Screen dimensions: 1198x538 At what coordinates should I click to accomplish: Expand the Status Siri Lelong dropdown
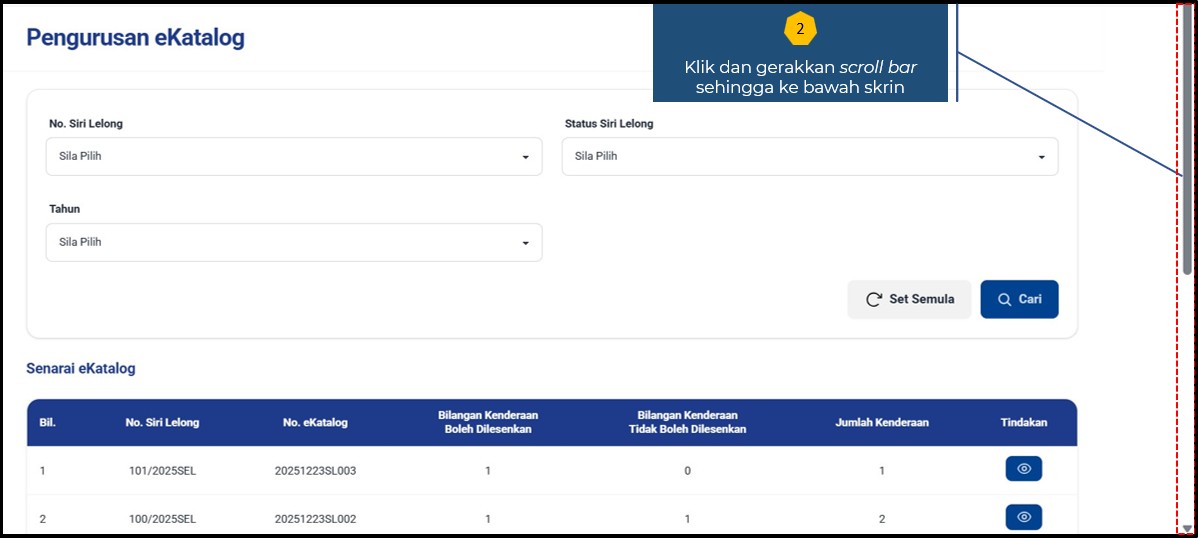point(809,157)
